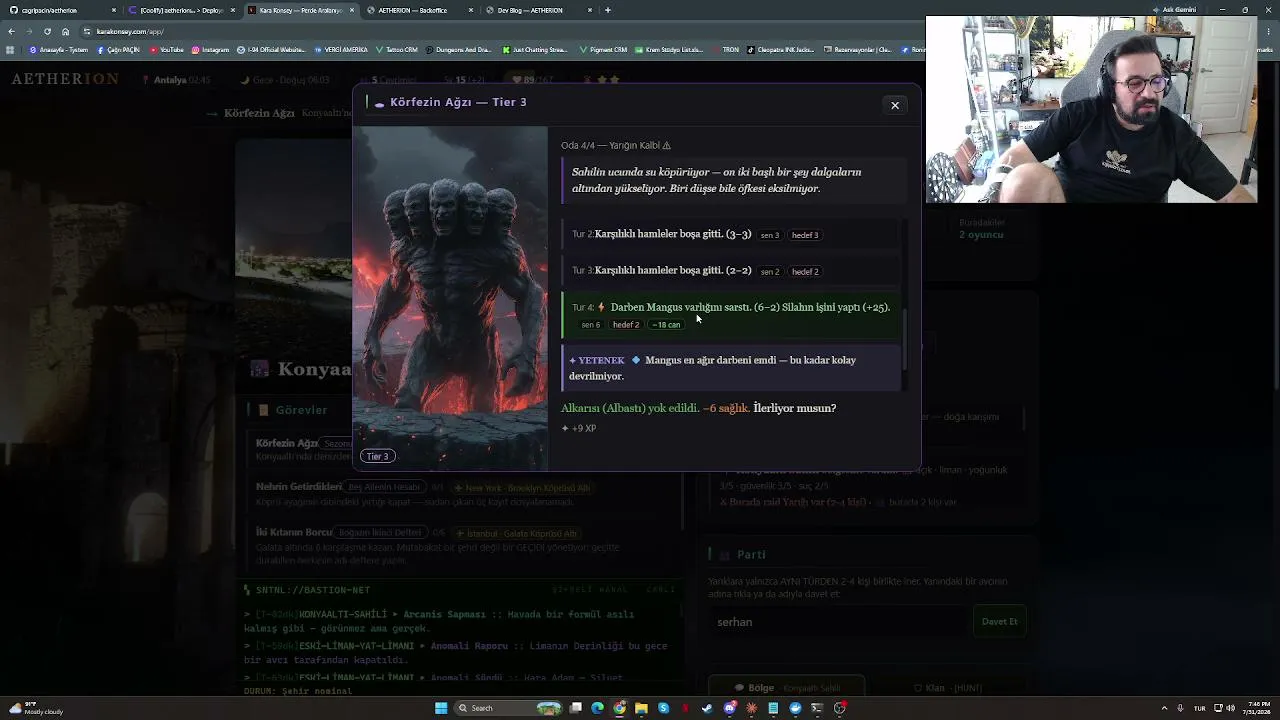Close the Körfezin Ağzı Tier 3 dialog
The width and height of the screenshot is (1280, 720).
point(895,105)
